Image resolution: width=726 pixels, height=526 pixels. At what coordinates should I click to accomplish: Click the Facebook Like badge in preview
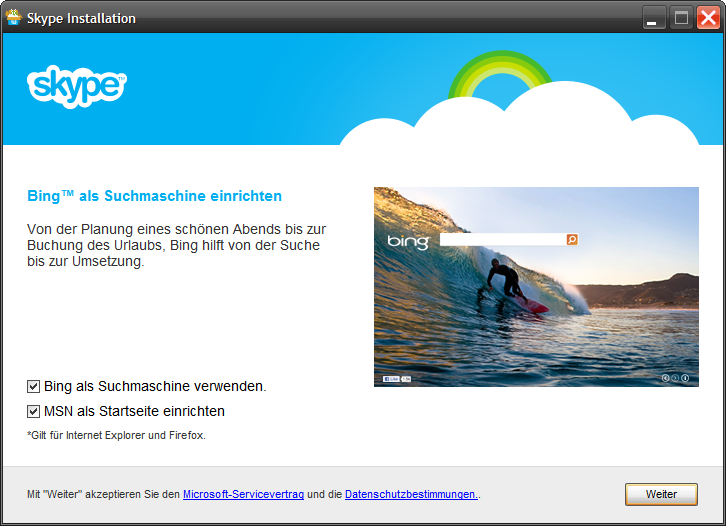[x=391, y=379]
